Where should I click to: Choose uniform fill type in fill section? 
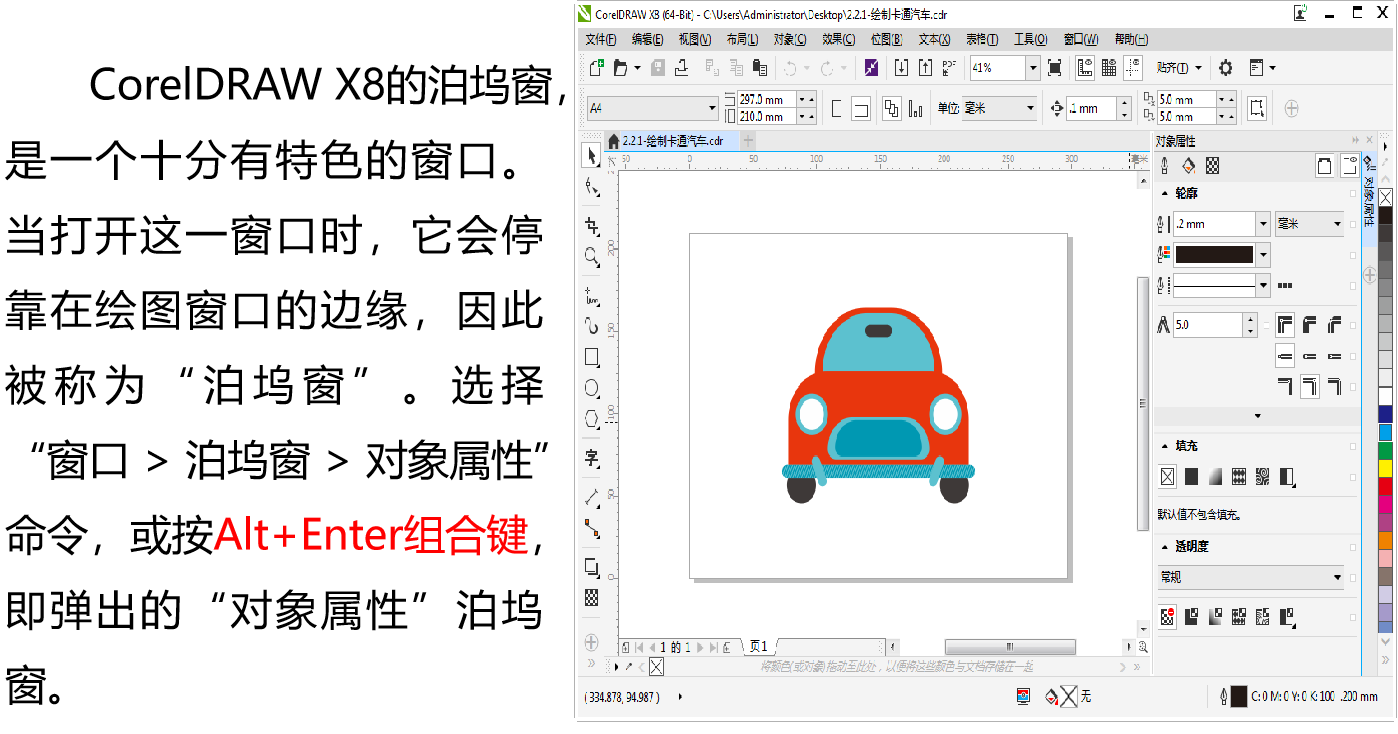[x=1191, y=477]
